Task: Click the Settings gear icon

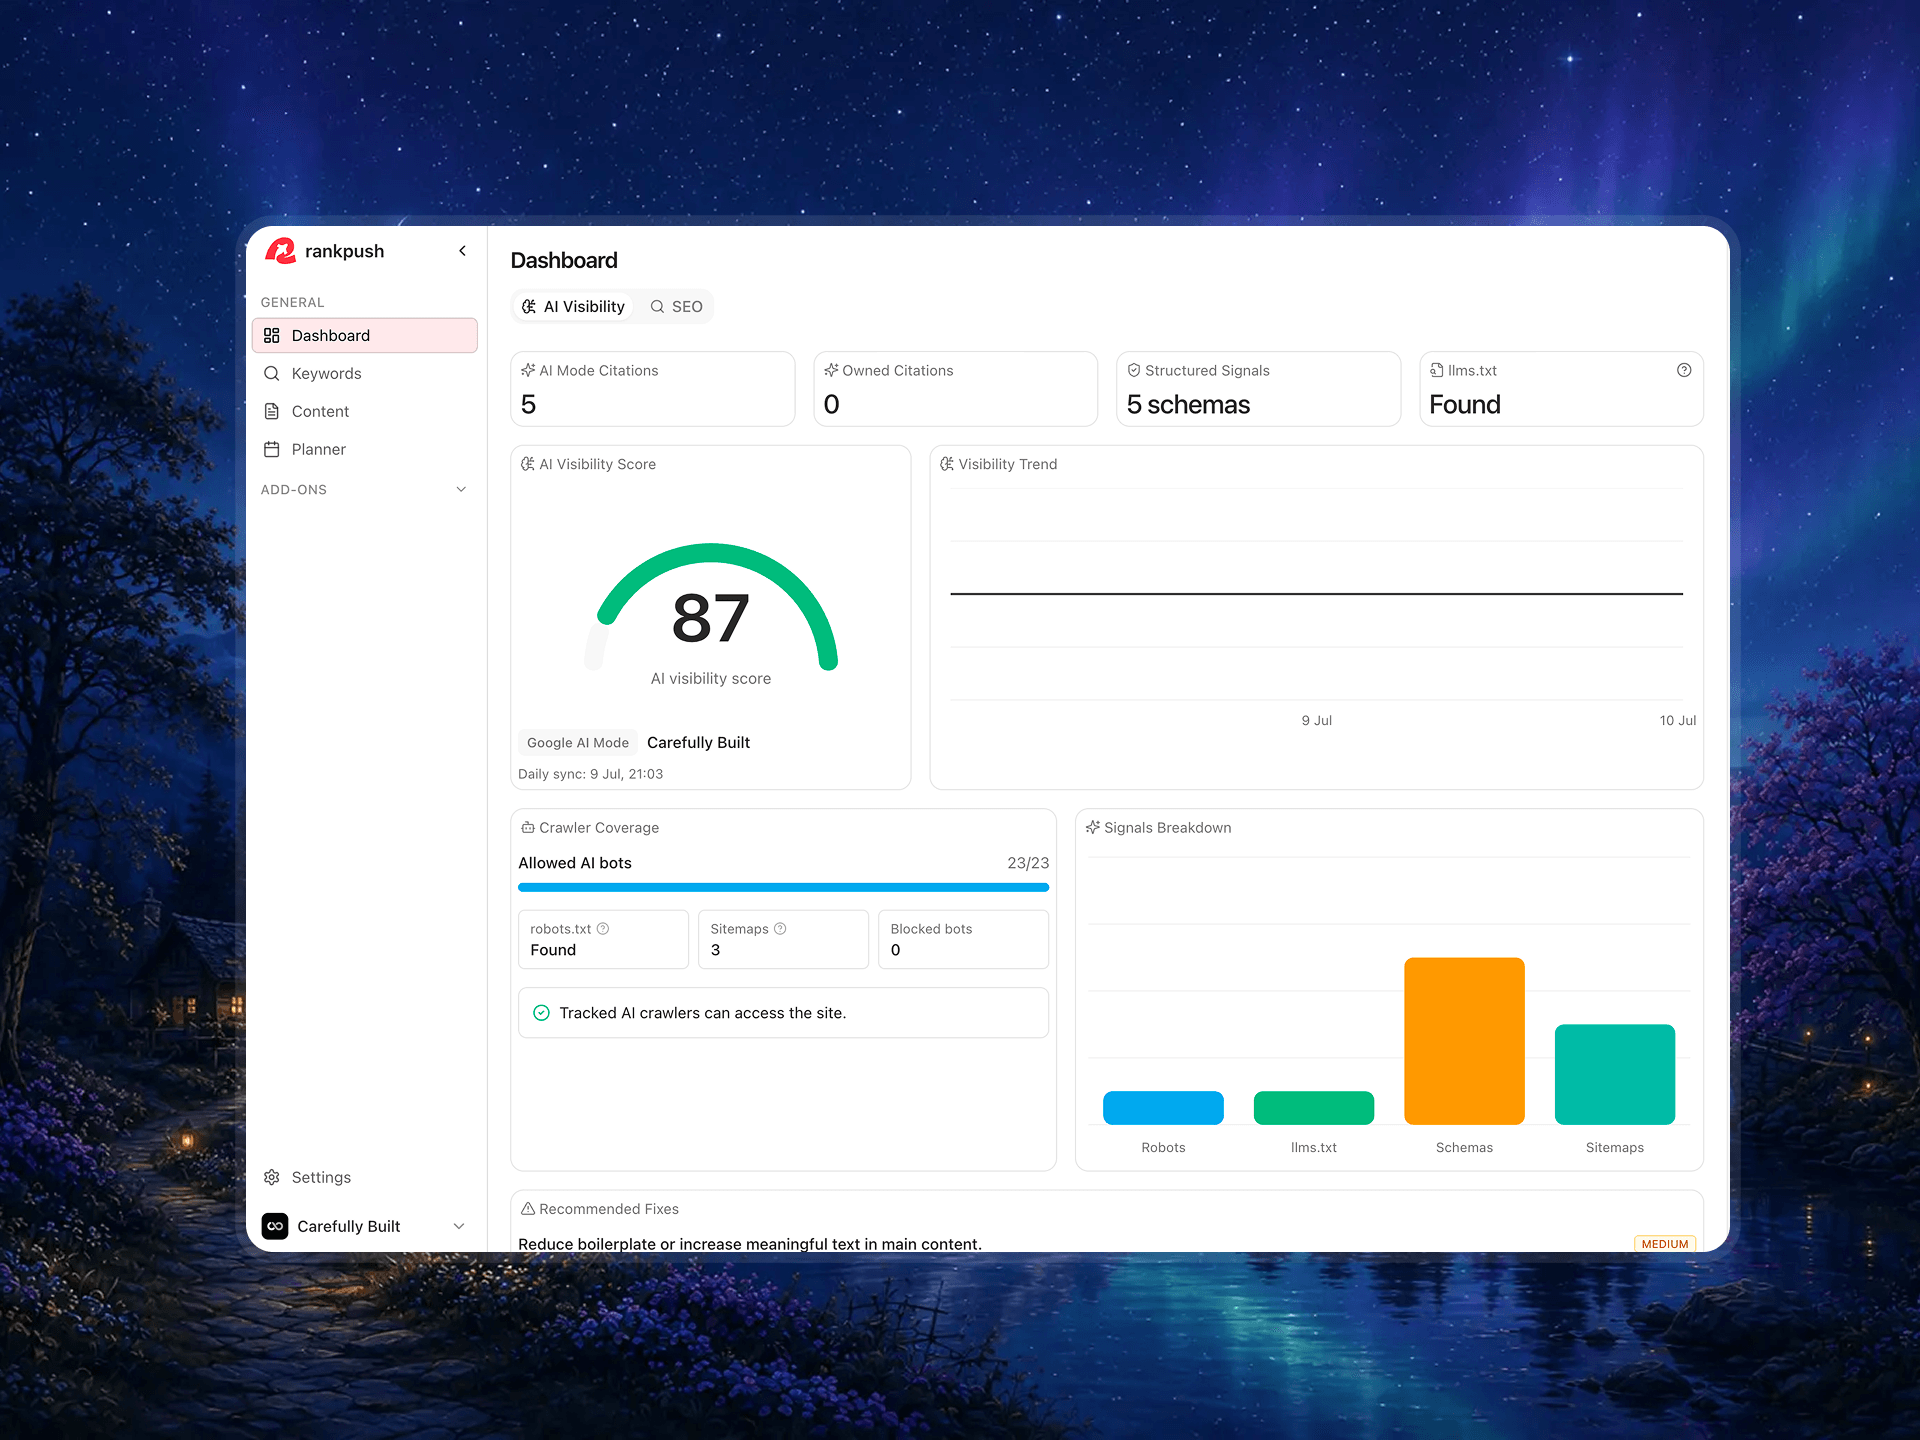Action: click(271, 1177)
